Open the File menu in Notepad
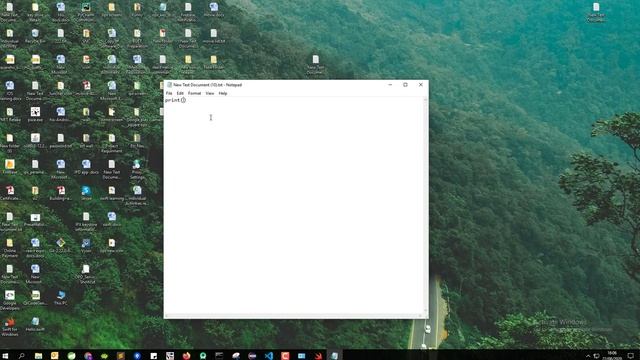Image resolution: width=640 pixels, height=360 pixels. coord(169,93)
